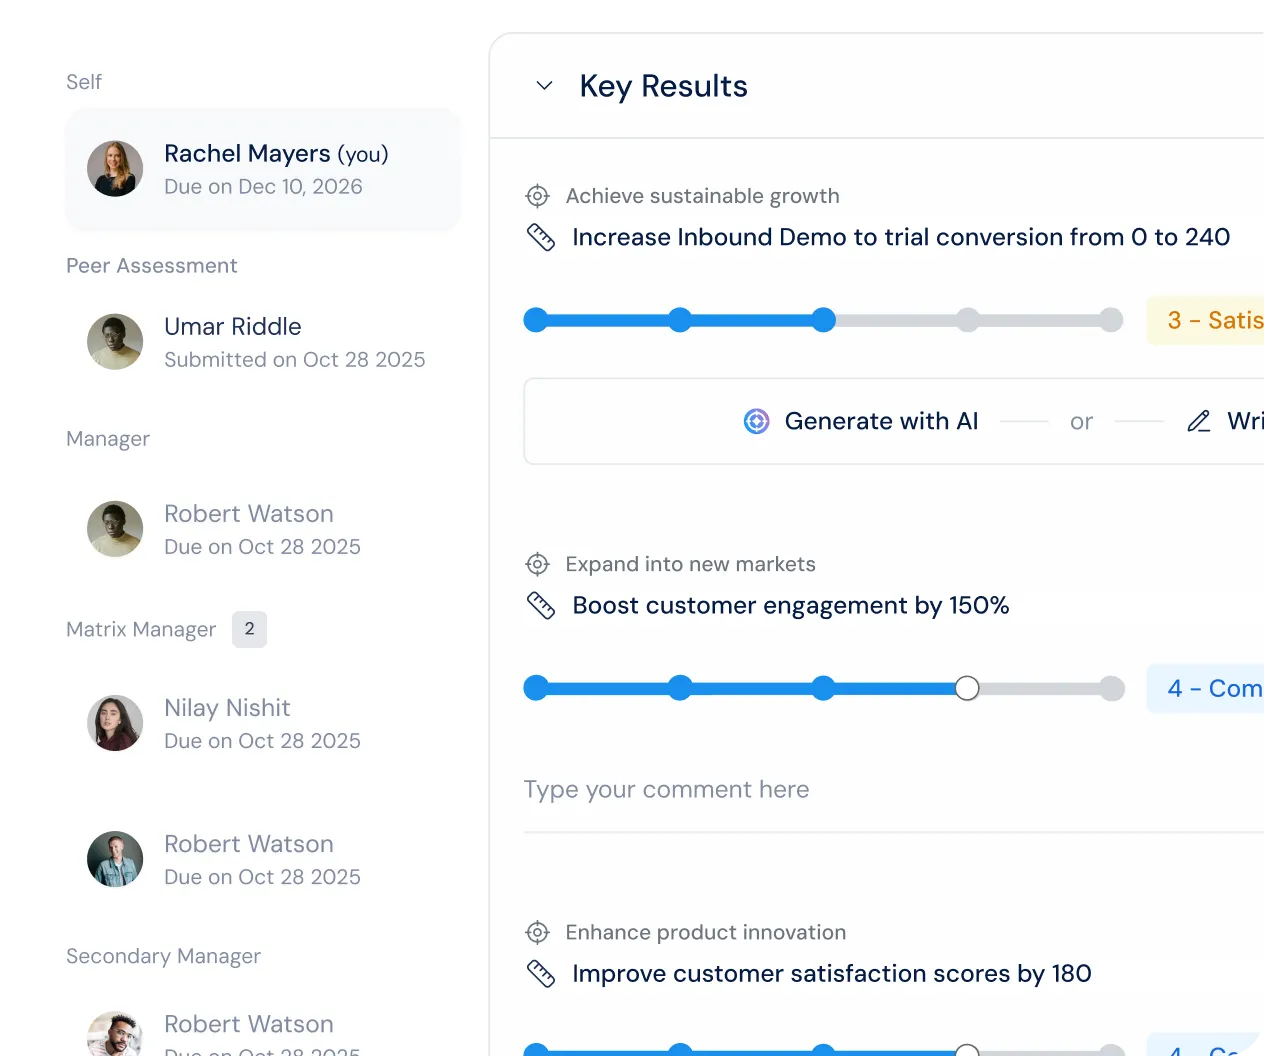Click ruler icon beside Boost customer engagement
This screenshot has height=1056, width=1264.
[x=541, y=605]
